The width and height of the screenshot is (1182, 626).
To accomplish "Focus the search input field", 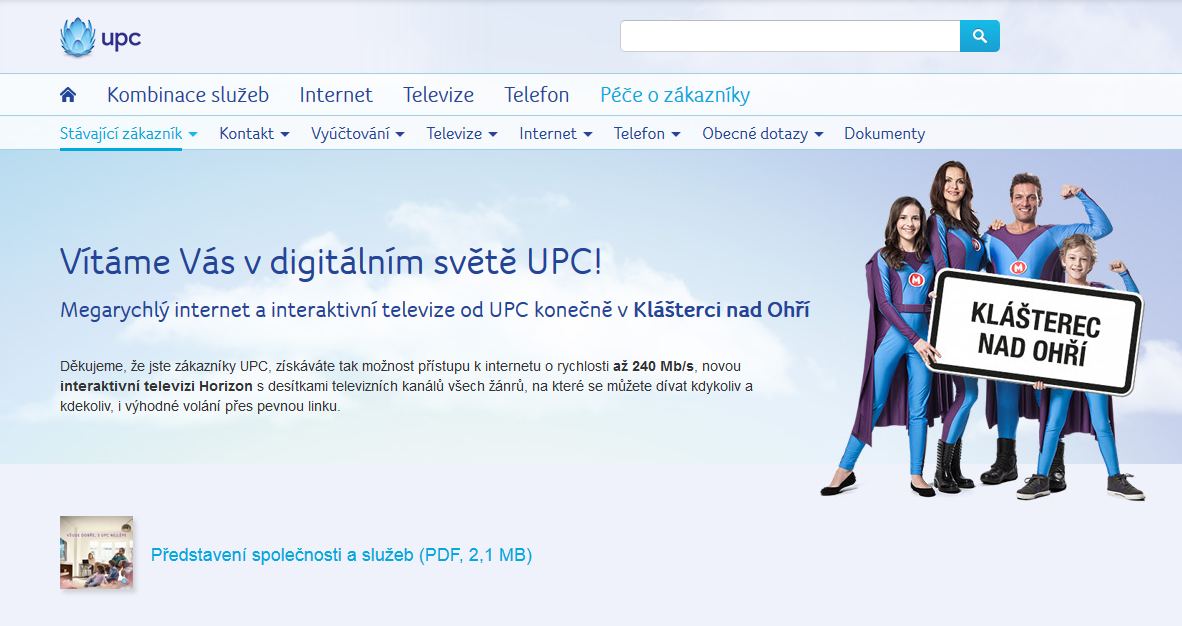I will point(790,36).
